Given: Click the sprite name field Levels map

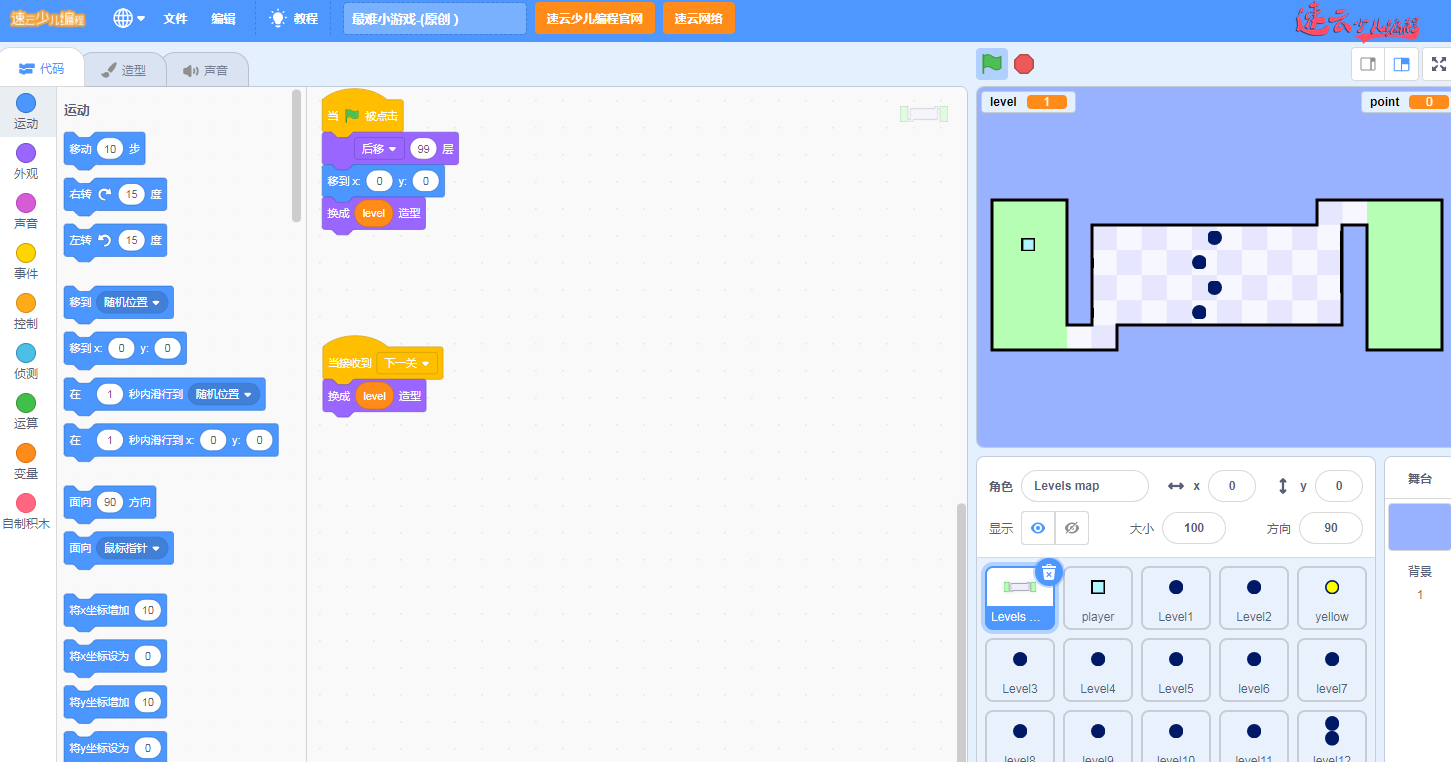Looking at the screenshot, I should (x=1084, y=486).
